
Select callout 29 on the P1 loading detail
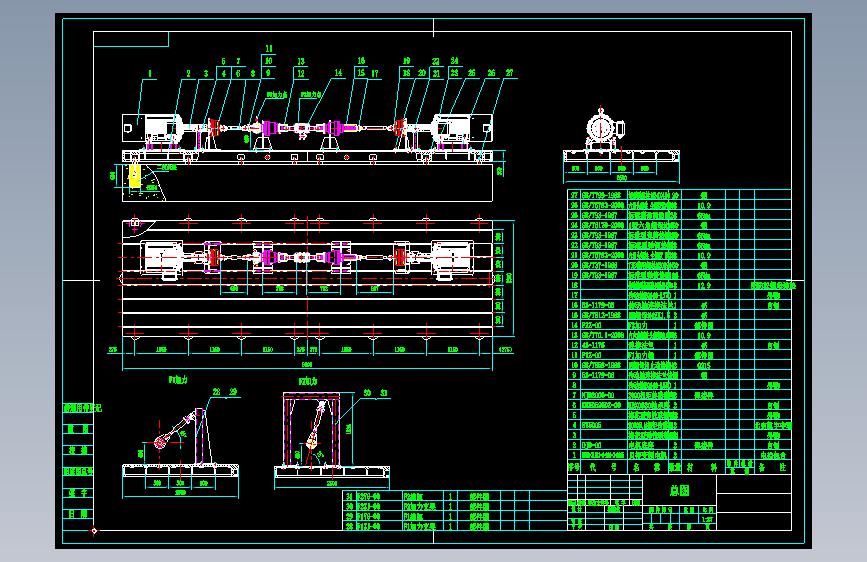(233, 392)
